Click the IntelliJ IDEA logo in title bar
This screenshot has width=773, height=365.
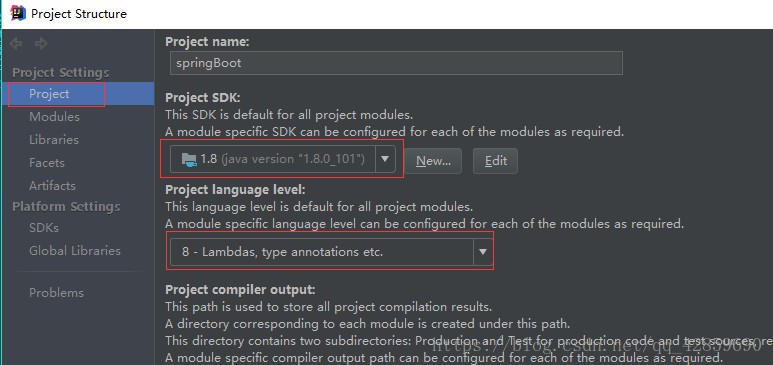point(18,13)
